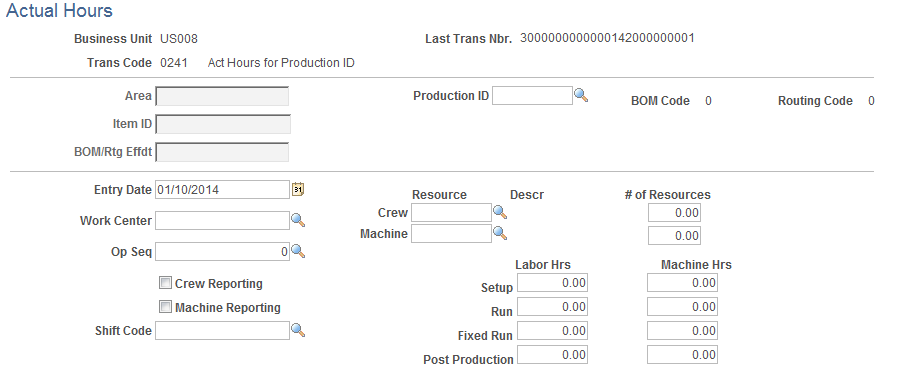Focus the Crew resource input field
899x387 pixels.
[x=451, y=213]
